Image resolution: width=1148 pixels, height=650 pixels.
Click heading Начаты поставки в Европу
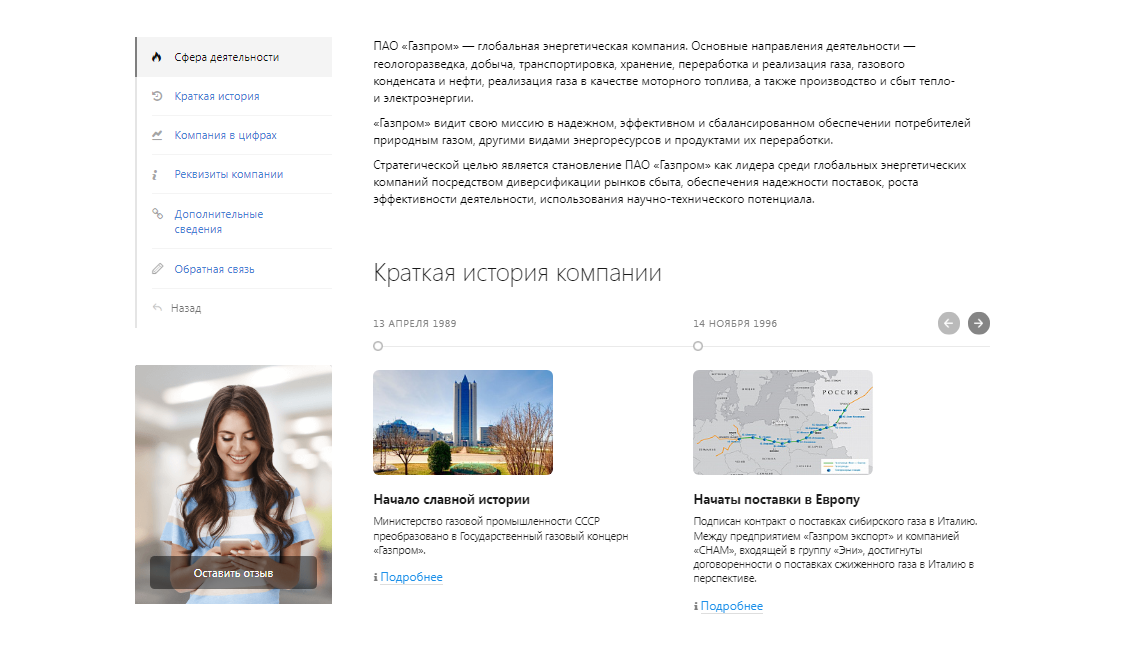point(777,499)
